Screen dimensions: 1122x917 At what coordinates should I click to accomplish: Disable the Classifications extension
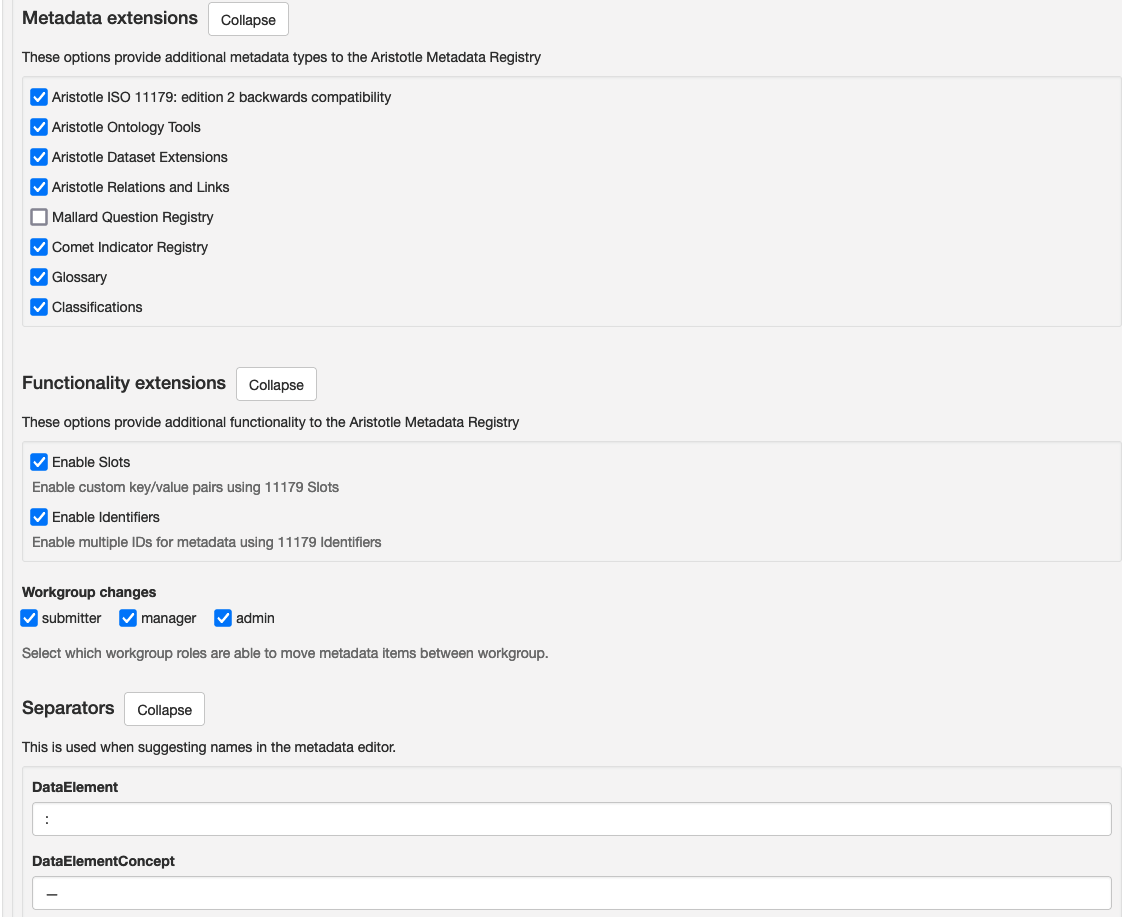[x=39, y=307]
